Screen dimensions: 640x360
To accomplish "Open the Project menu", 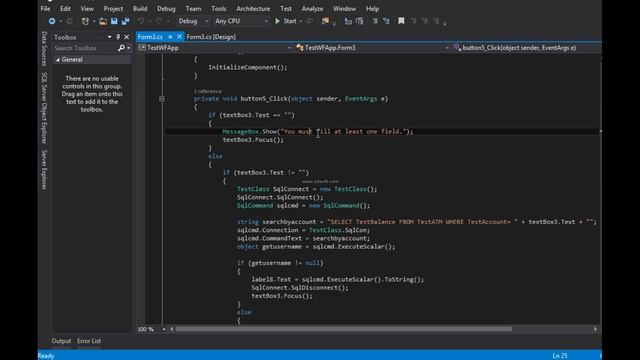I will [x=113, y=9].
